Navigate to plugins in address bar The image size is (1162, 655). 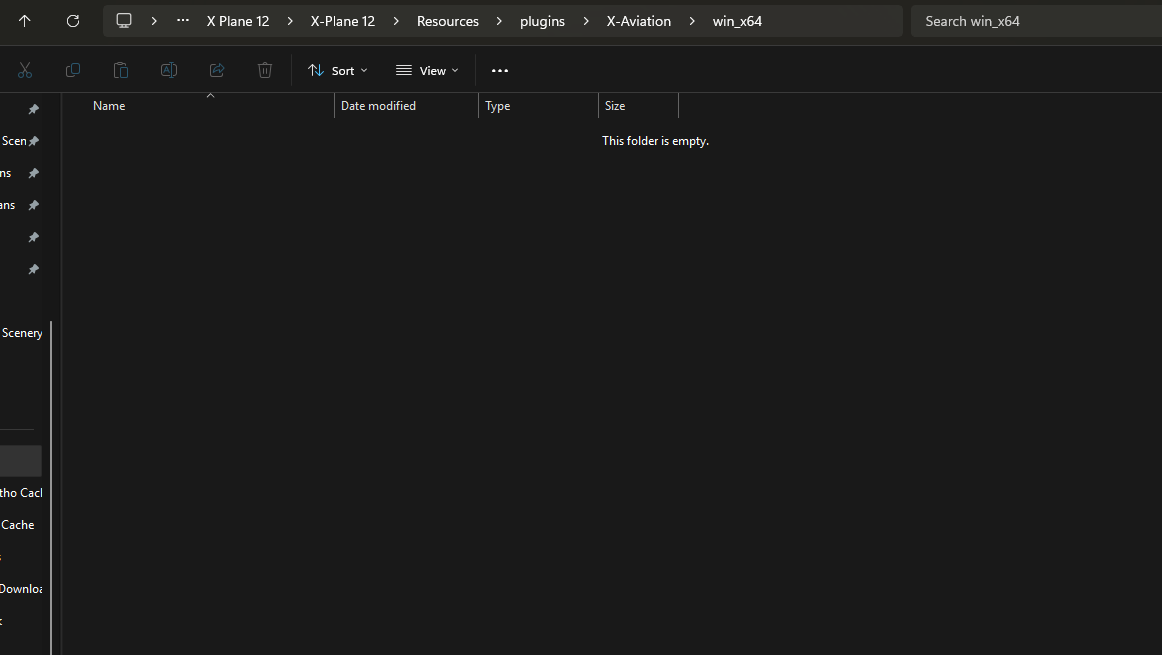(542, 21)
